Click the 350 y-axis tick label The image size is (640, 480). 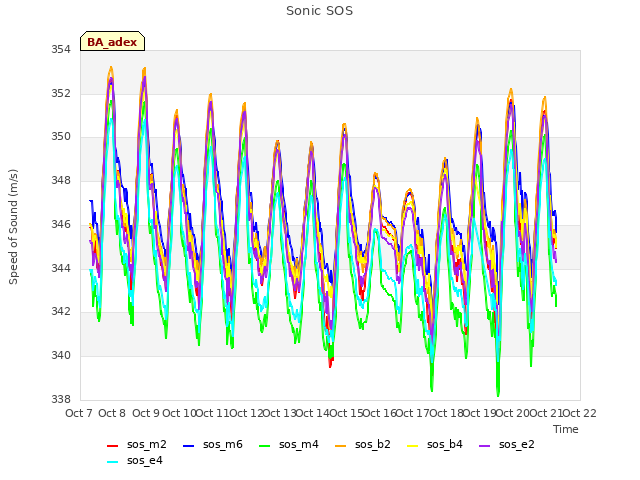[60, 137]
